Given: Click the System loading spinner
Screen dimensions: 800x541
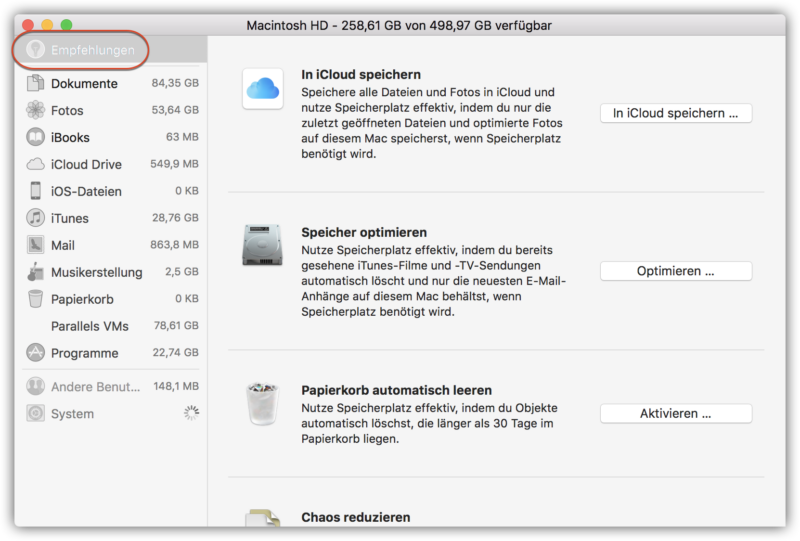Looking at the screenshot, I should pyautogui.click(x=191, y=413).
